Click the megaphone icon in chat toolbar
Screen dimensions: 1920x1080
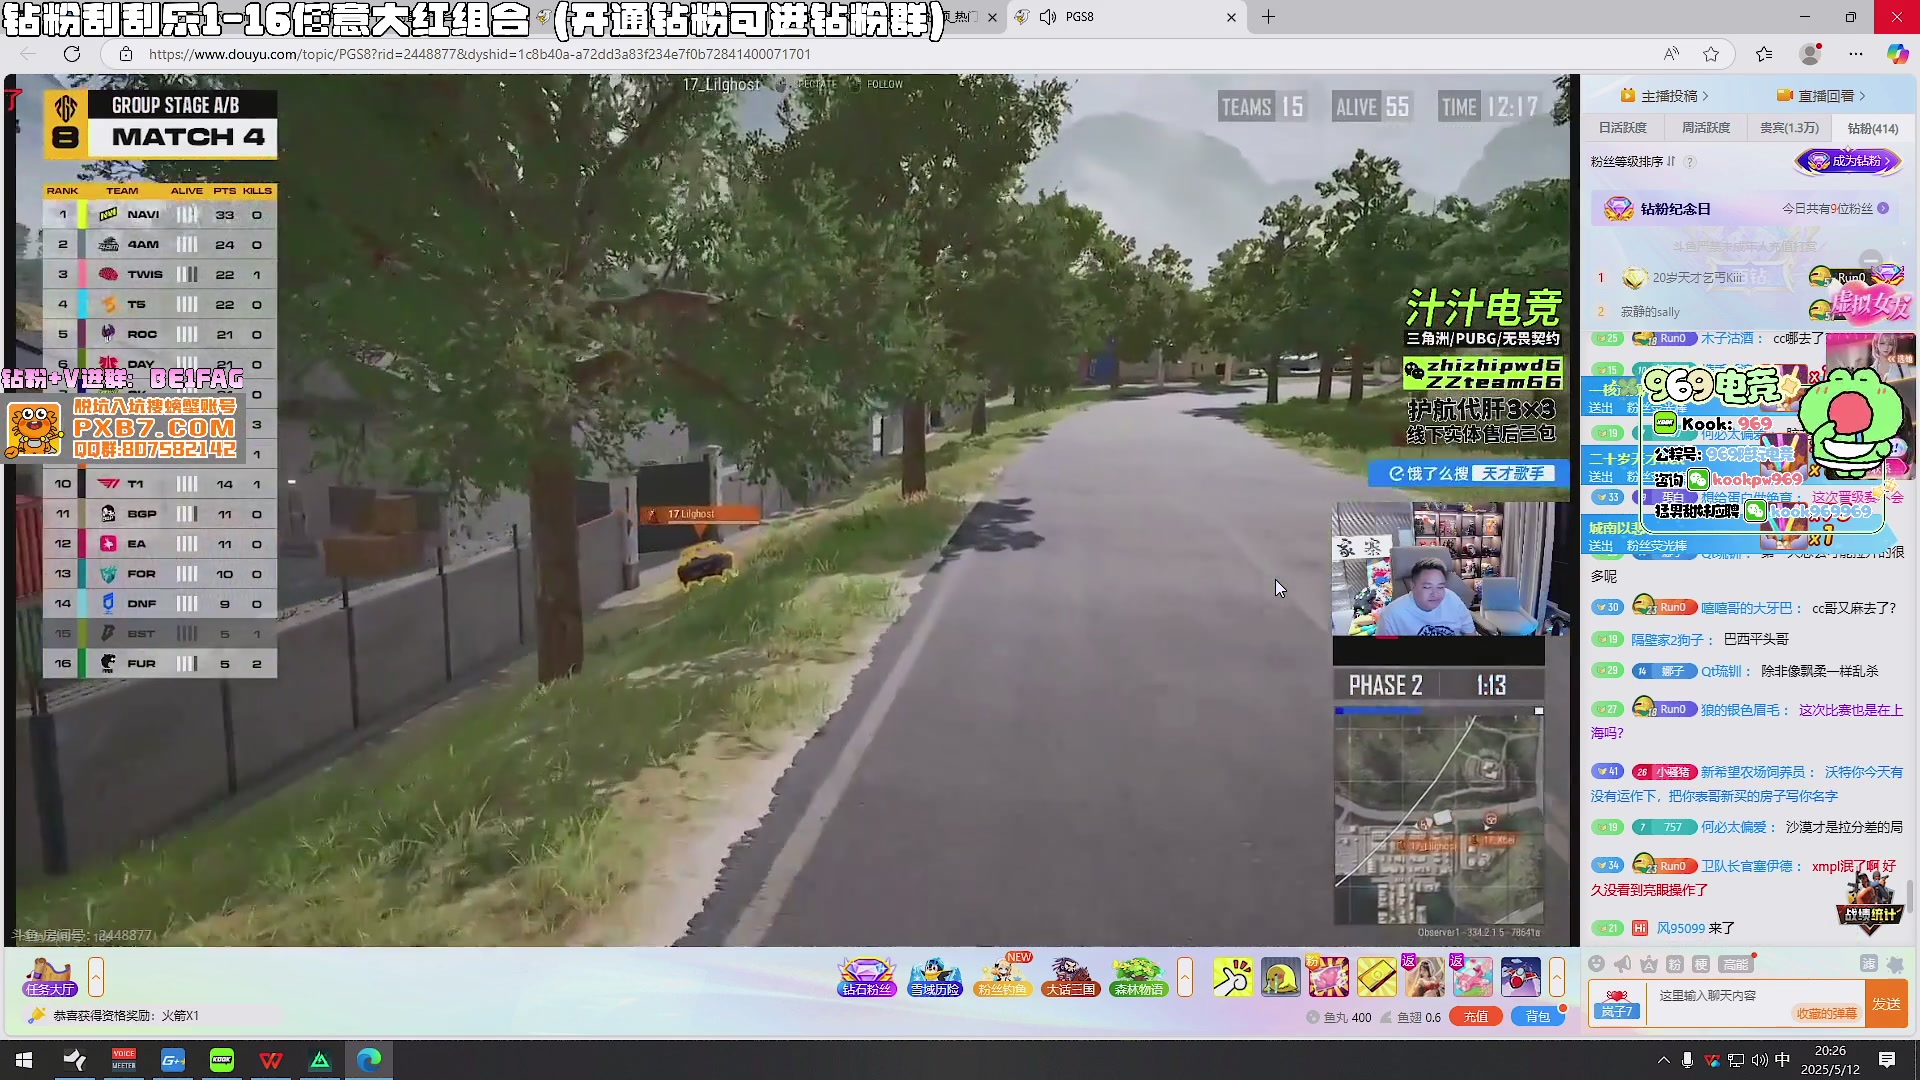(x=1622, y=964)
